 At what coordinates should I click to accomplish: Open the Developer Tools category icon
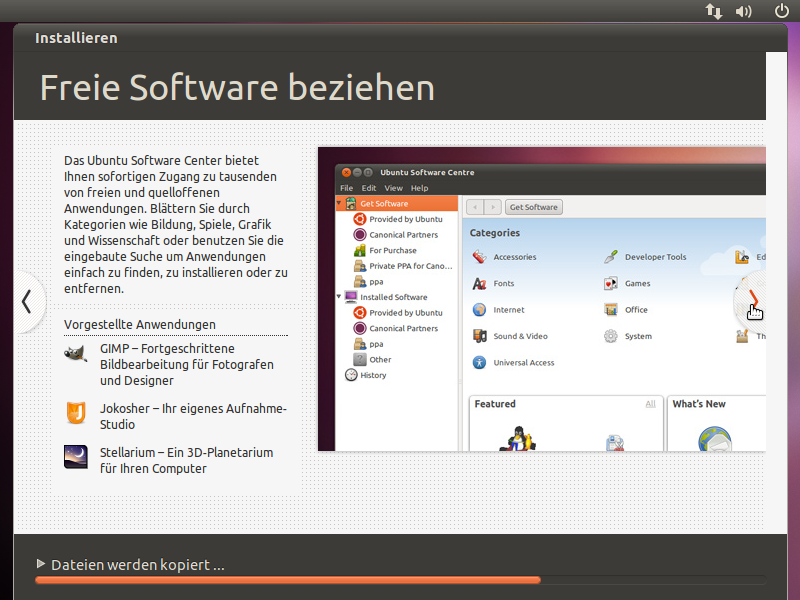tap(611, 257)
